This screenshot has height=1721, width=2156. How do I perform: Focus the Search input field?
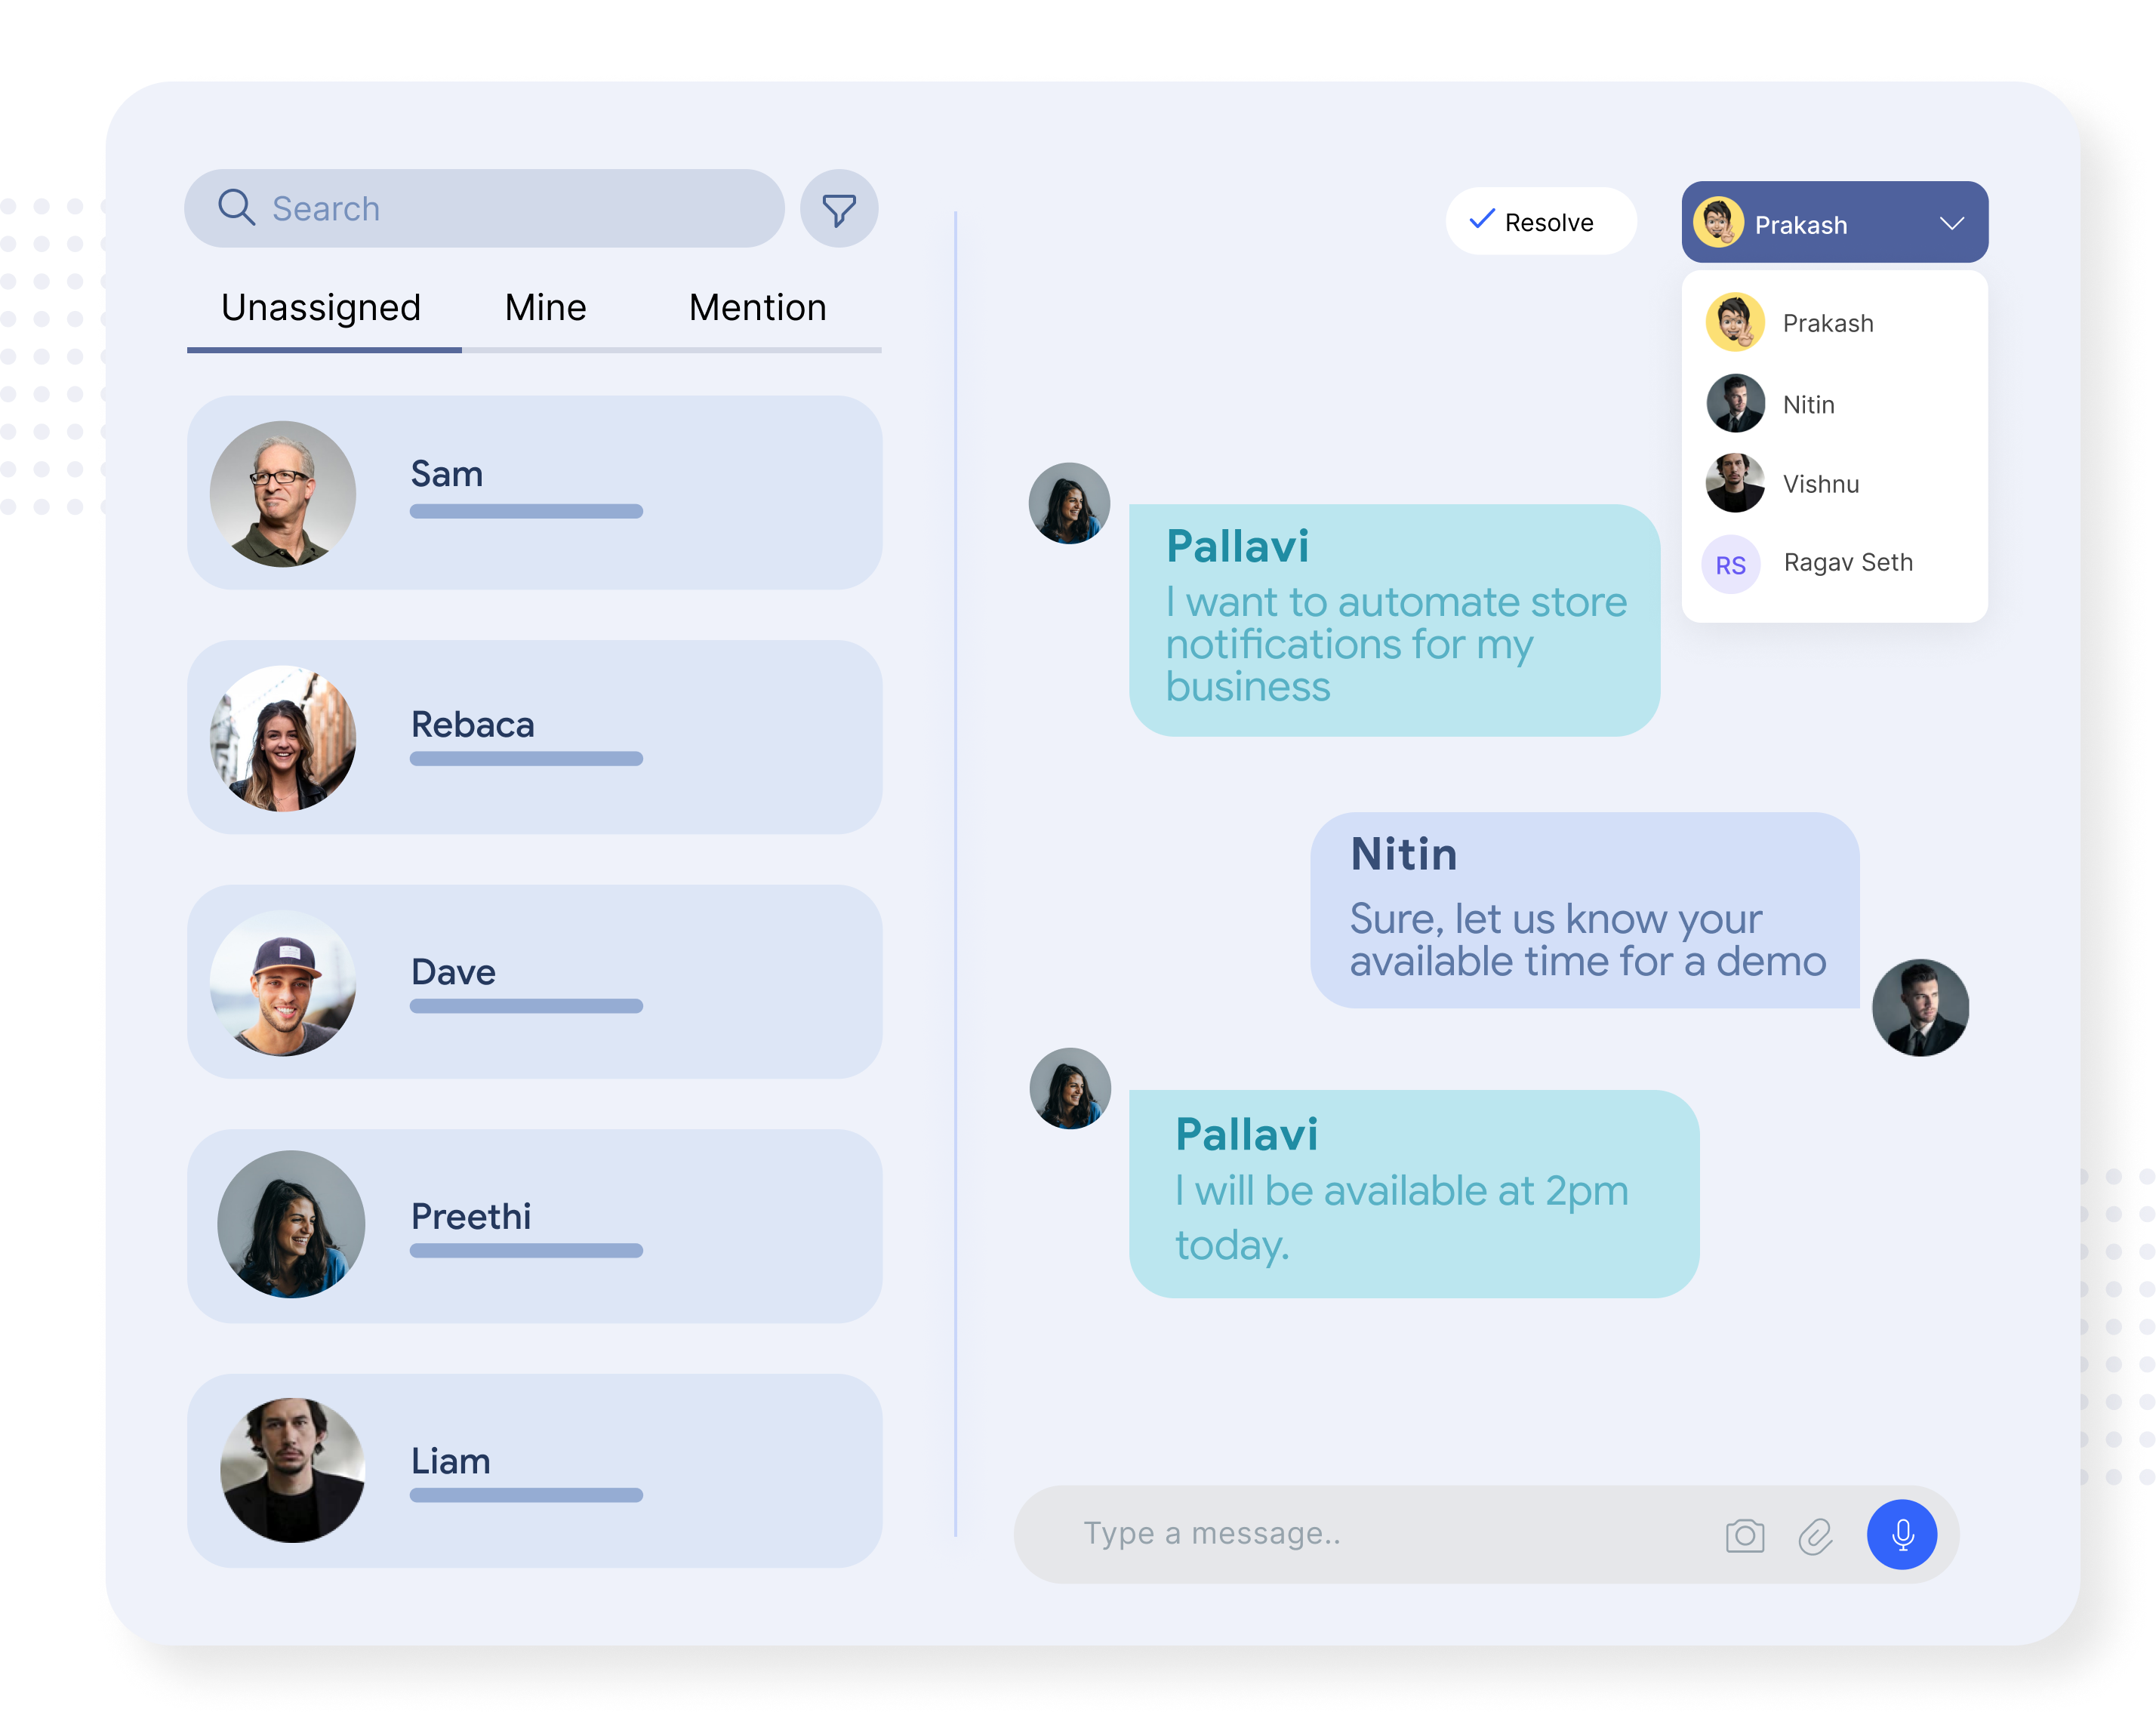tap(484, 208)
